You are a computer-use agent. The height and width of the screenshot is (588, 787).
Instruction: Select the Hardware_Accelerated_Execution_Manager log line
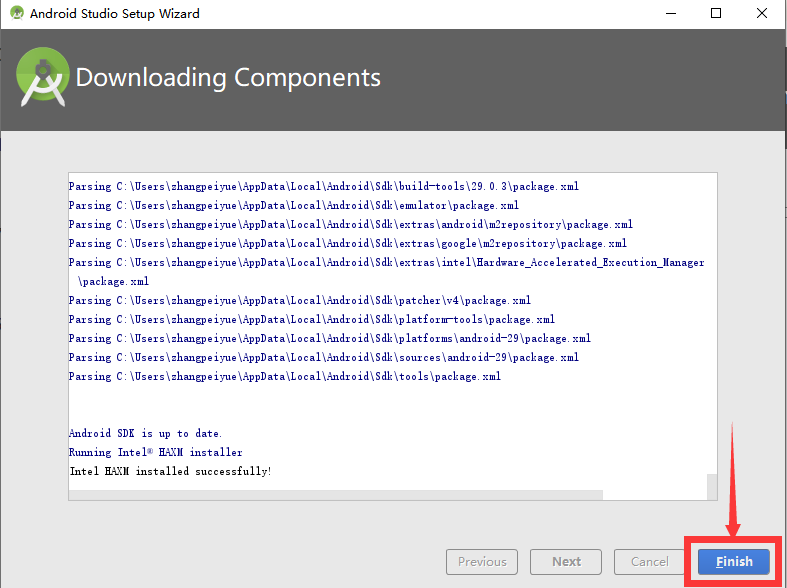tap(386, 271)
